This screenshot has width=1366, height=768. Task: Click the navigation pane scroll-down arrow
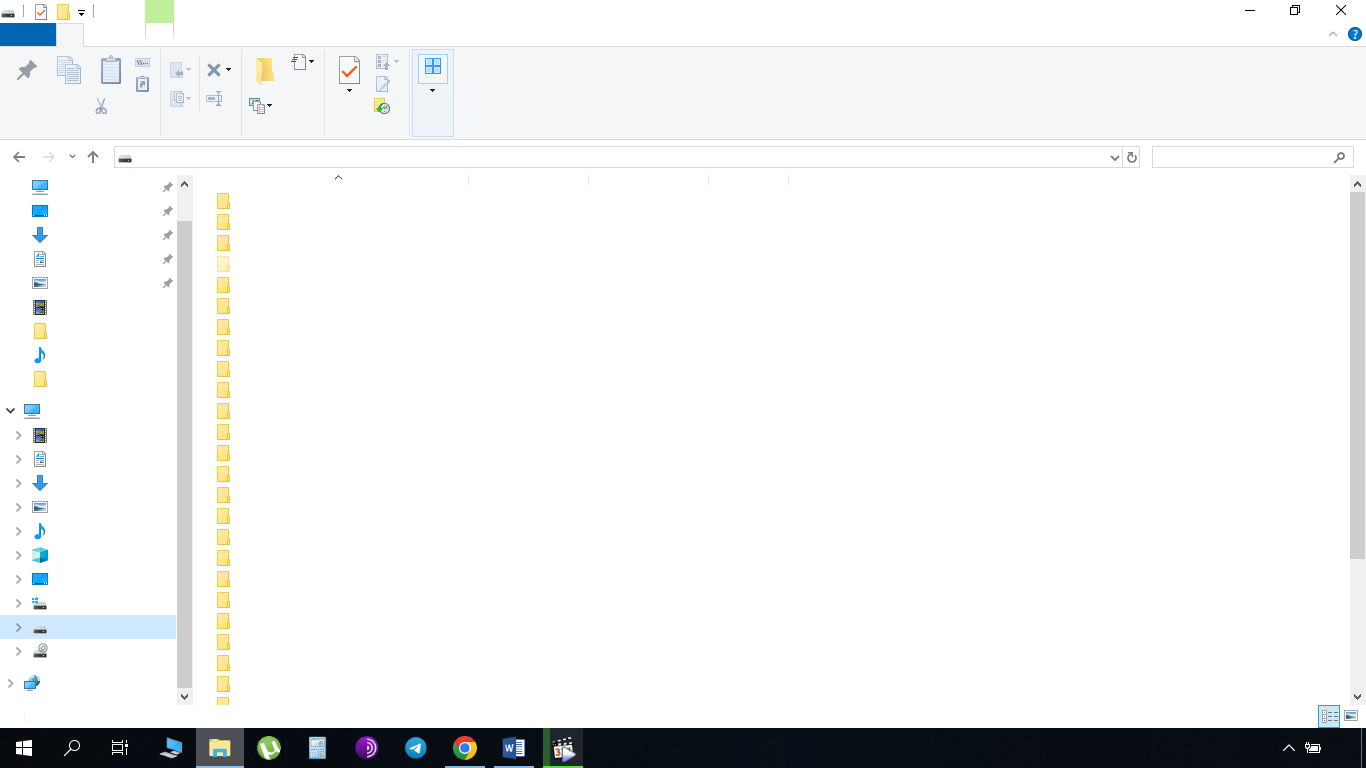184,696
